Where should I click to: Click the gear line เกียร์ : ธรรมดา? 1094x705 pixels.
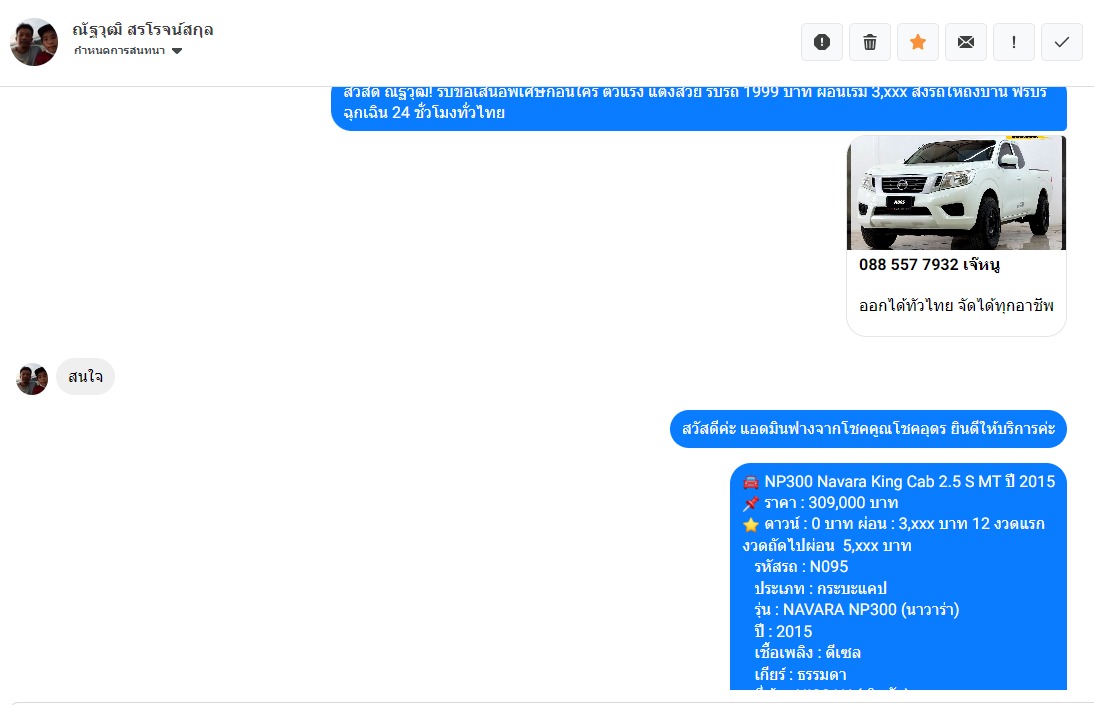[800, 675]
